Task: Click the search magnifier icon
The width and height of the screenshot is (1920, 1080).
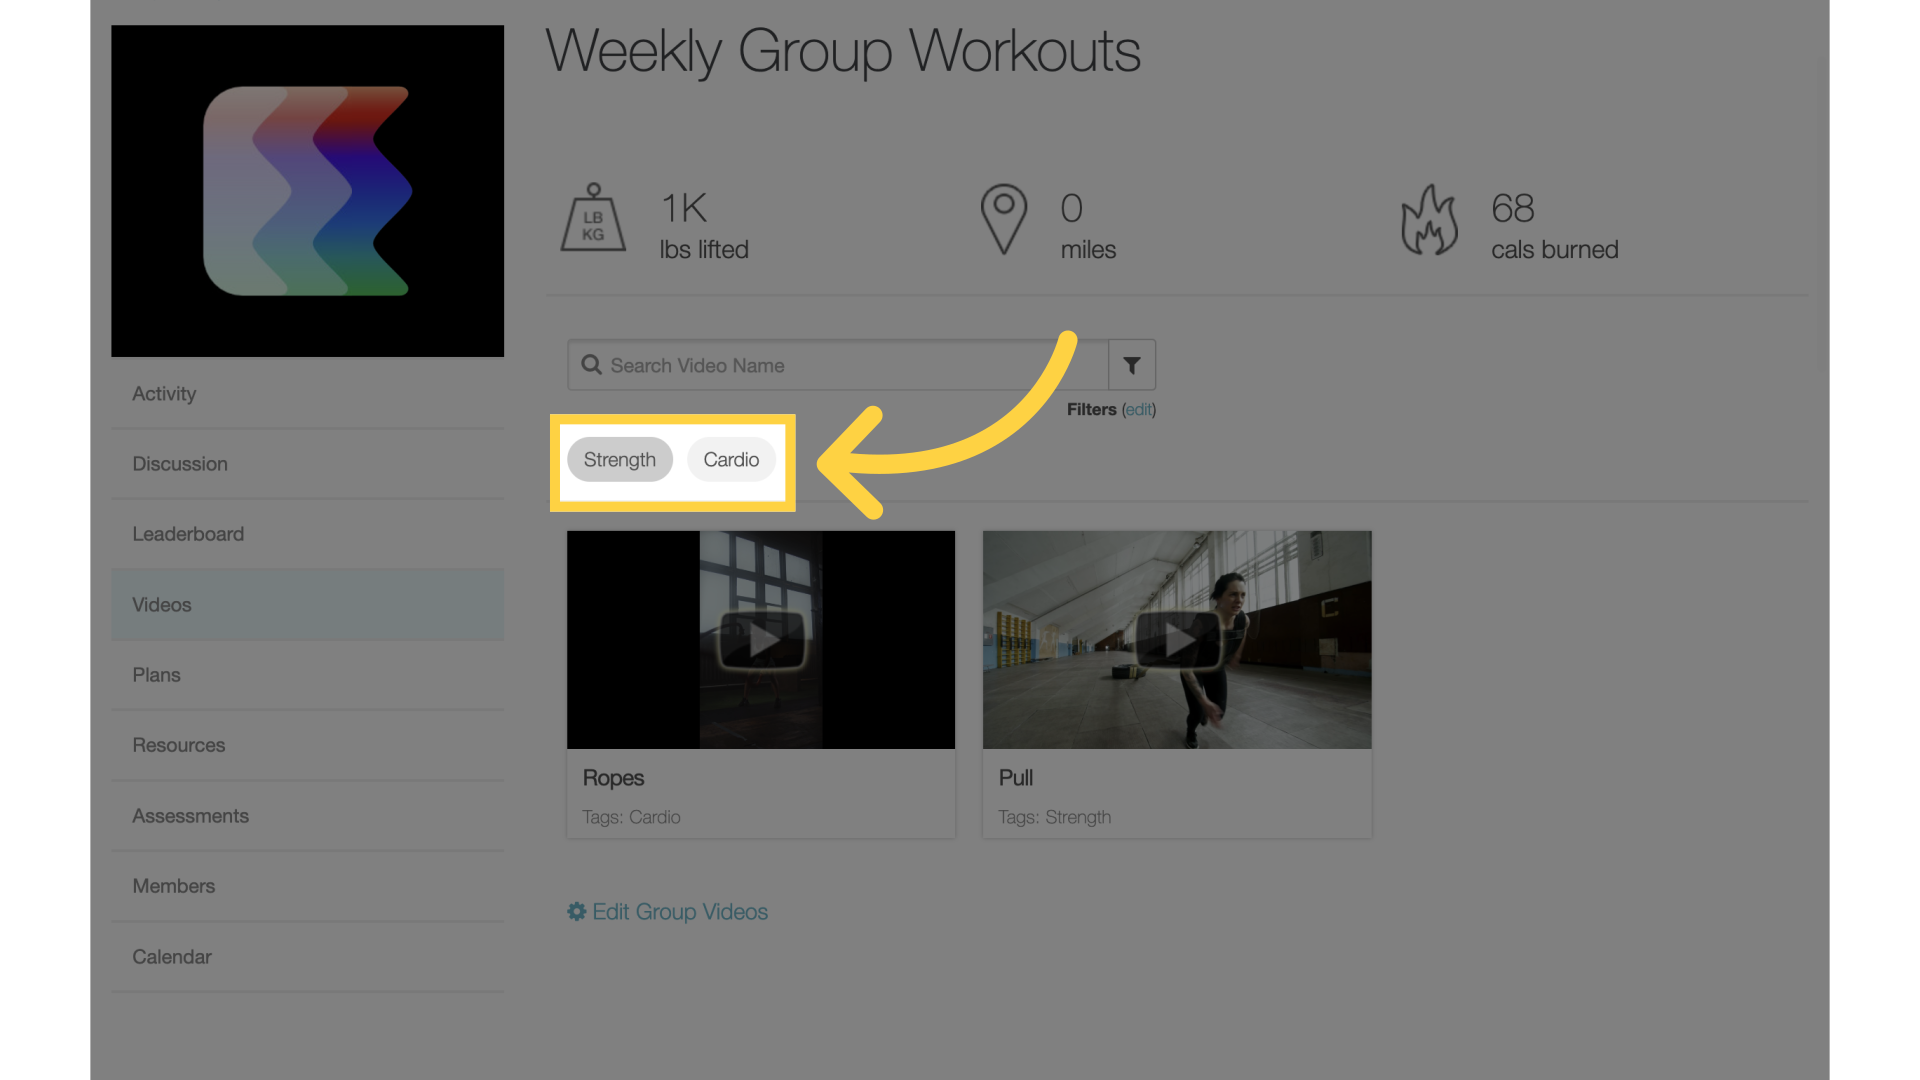Action: point(591,365)
